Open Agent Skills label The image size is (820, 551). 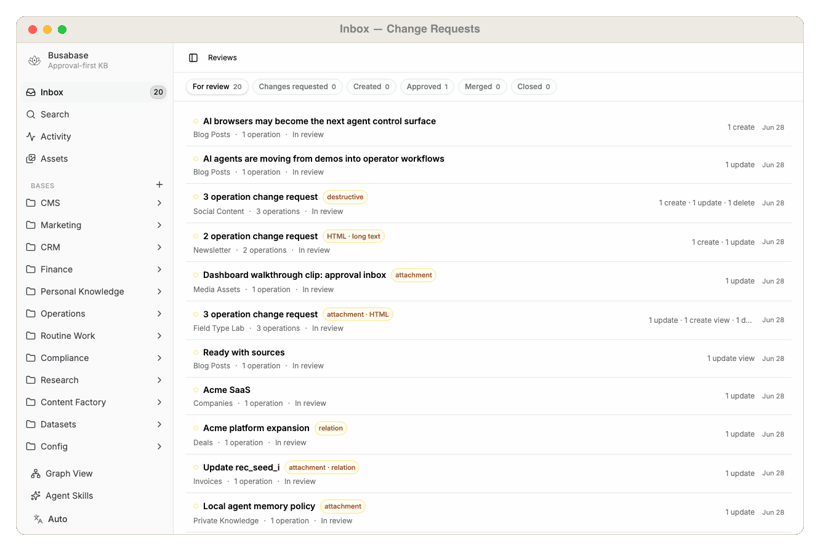[x=69, y=496]
